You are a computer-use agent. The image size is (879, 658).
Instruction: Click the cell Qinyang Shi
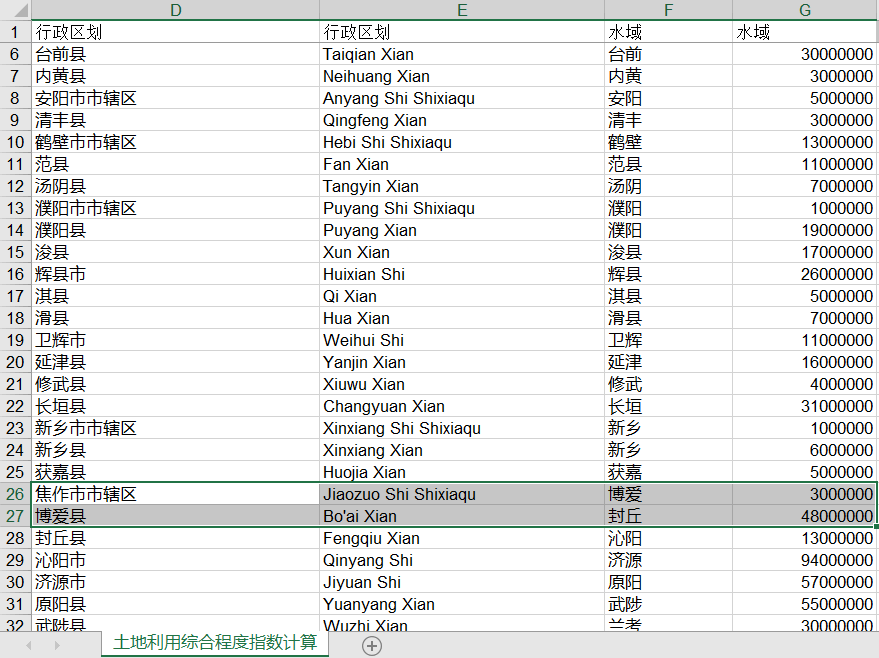coord(462,560)
